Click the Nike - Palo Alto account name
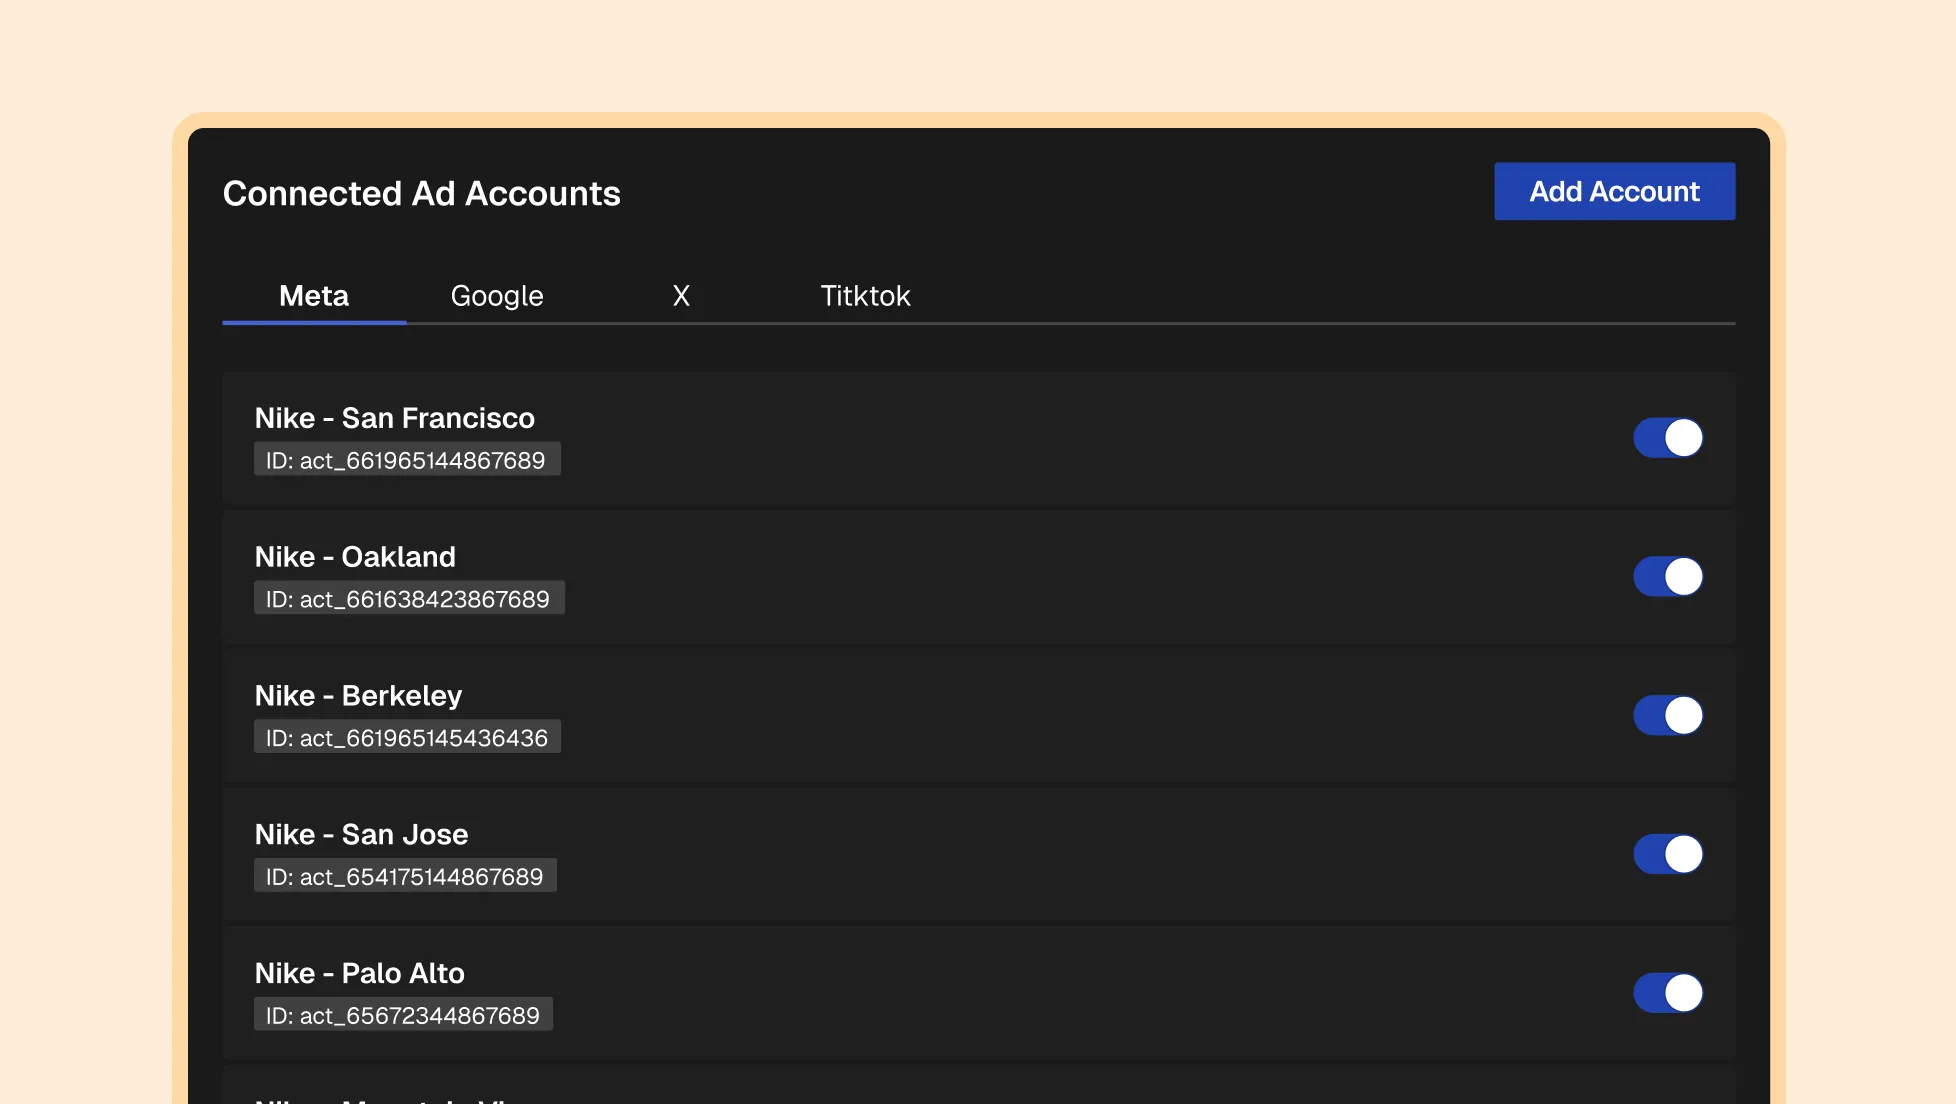 [x=360, y=974]
